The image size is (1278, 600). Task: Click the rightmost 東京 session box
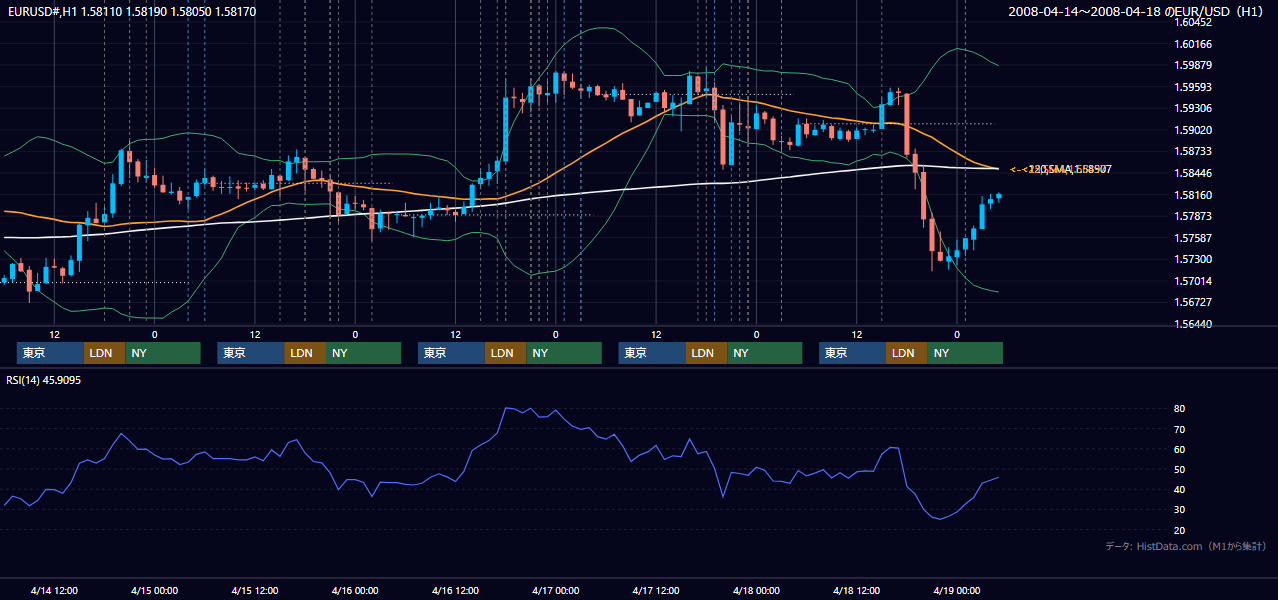pyautogui.click(x=852, y=353)
